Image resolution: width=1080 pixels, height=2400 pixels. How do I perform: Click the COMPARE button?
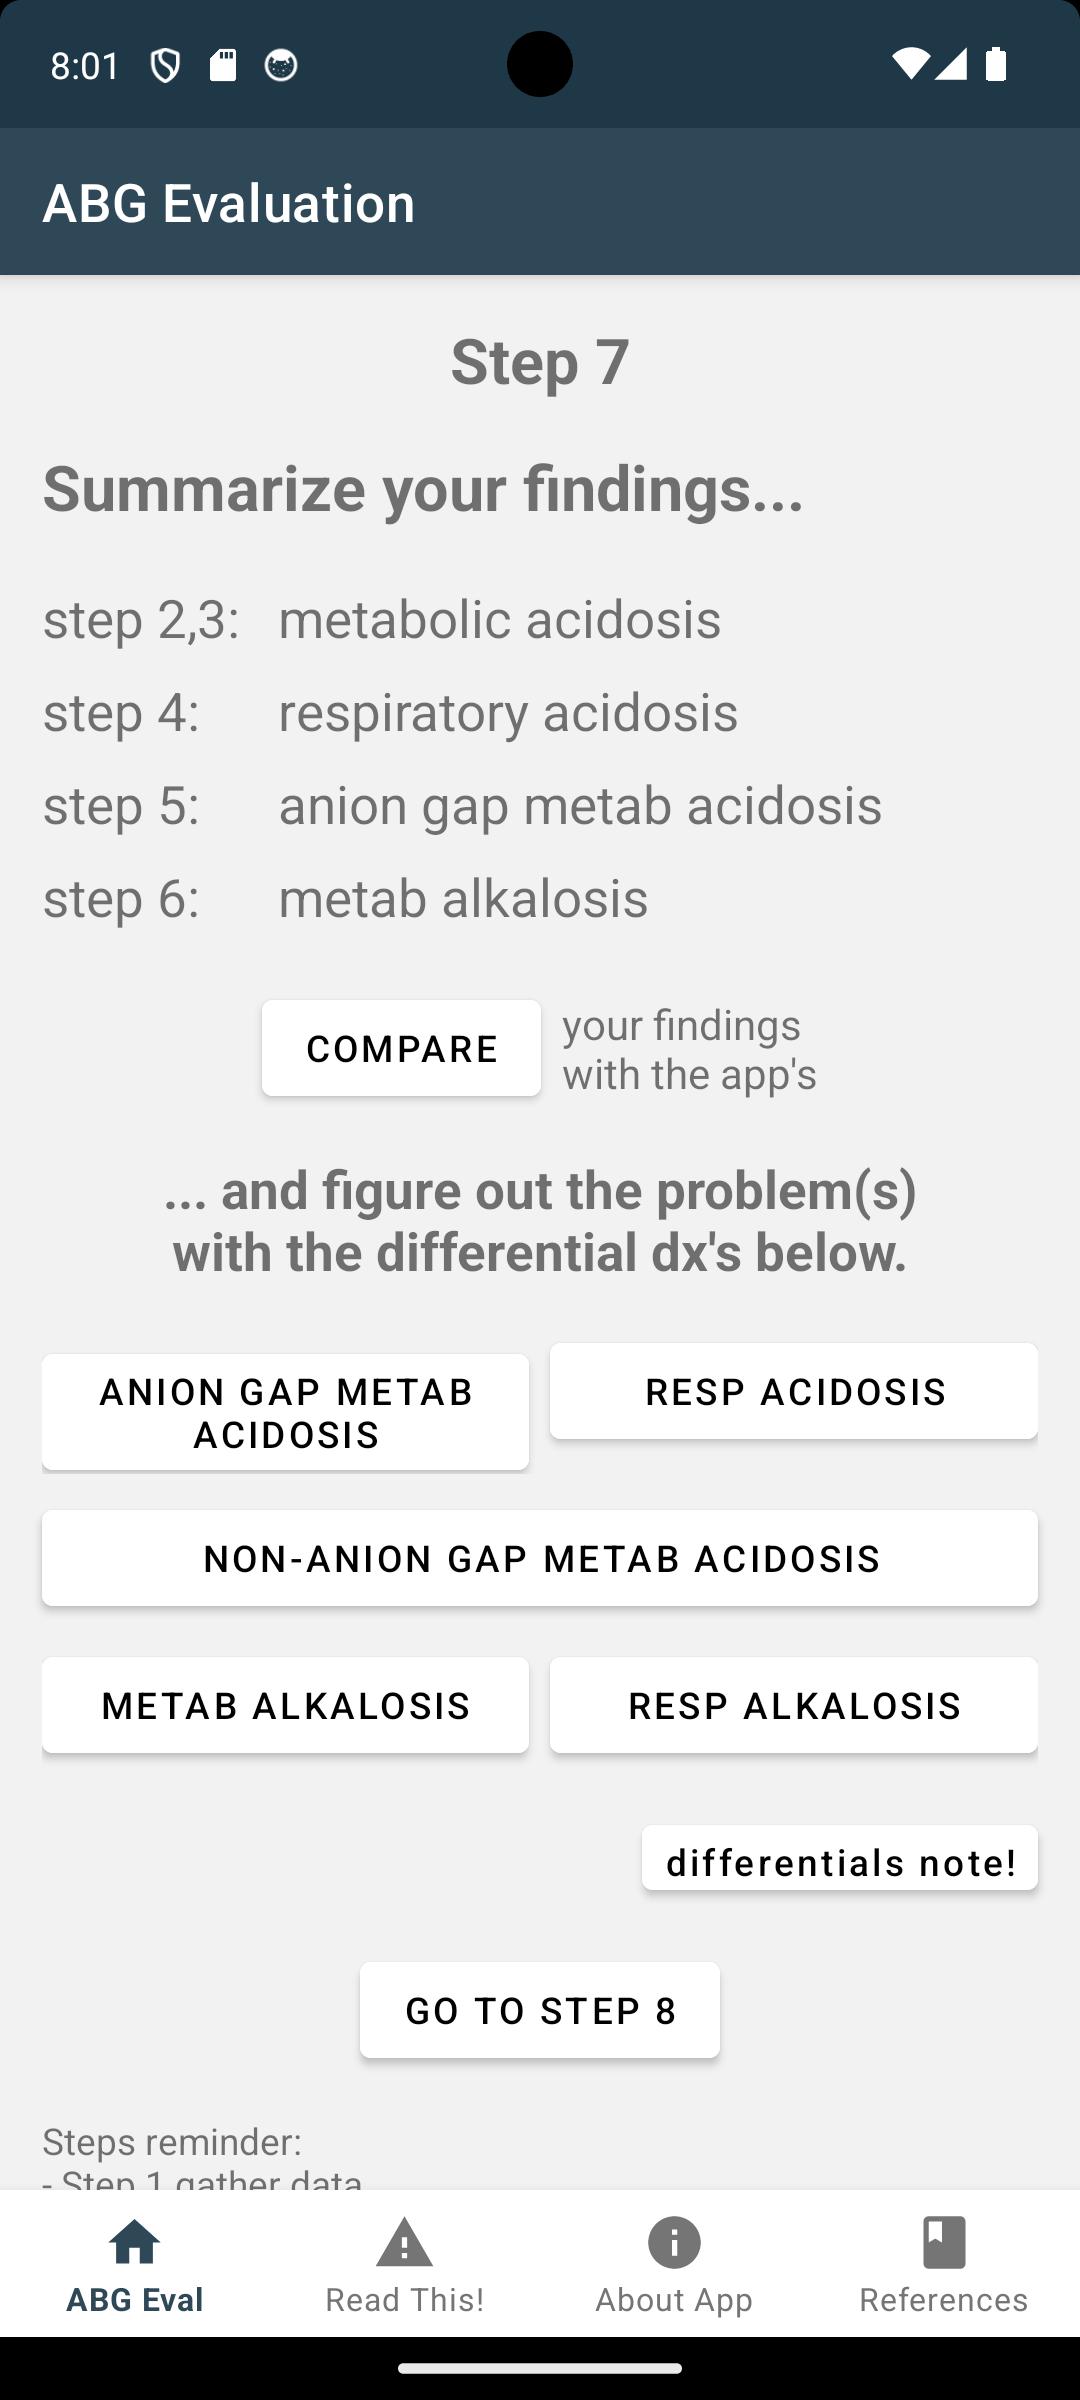point(401,1048)
